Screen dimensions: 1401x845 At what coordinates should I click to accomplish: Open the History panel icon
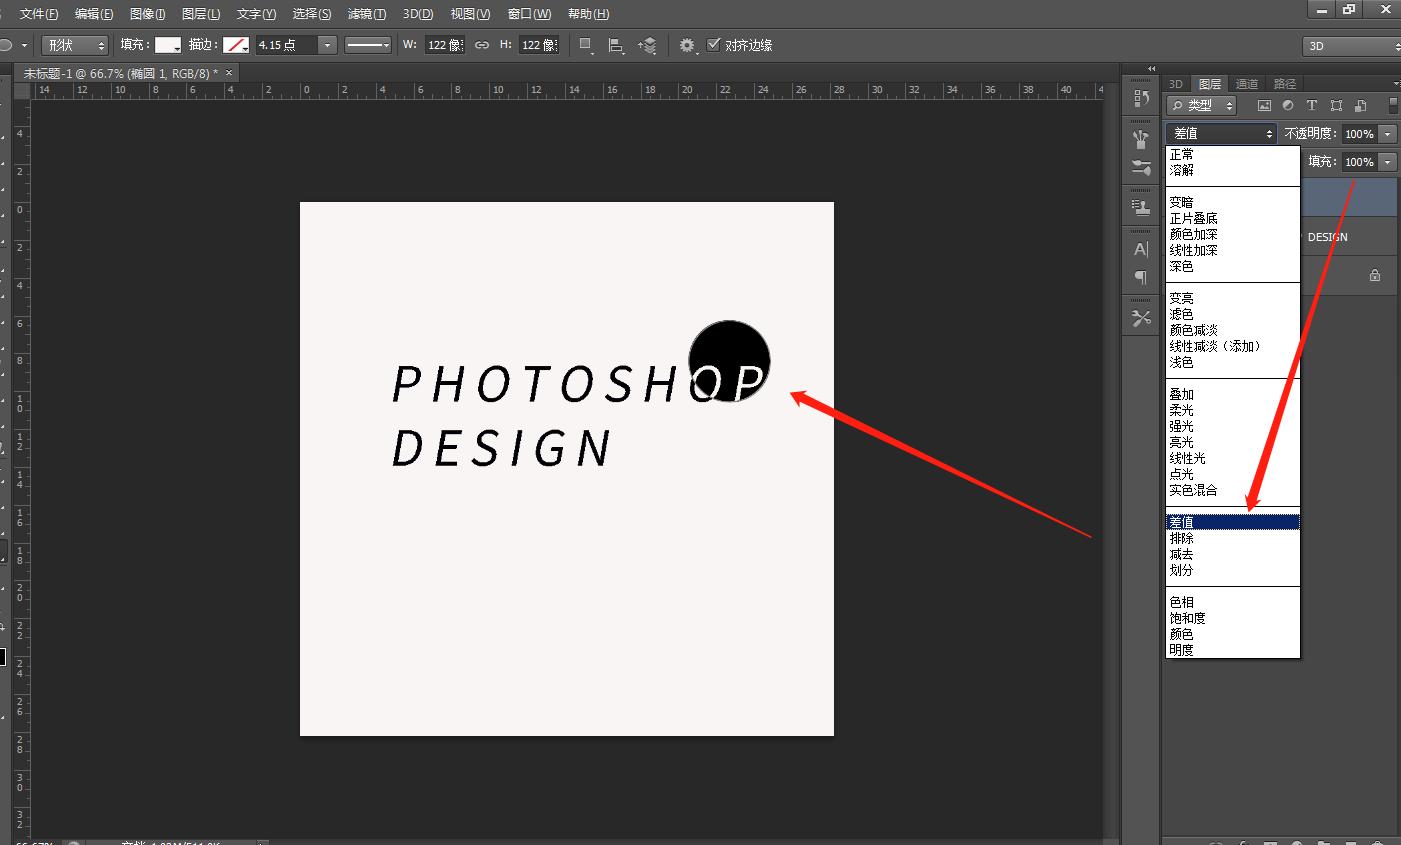pos(1141,98)
